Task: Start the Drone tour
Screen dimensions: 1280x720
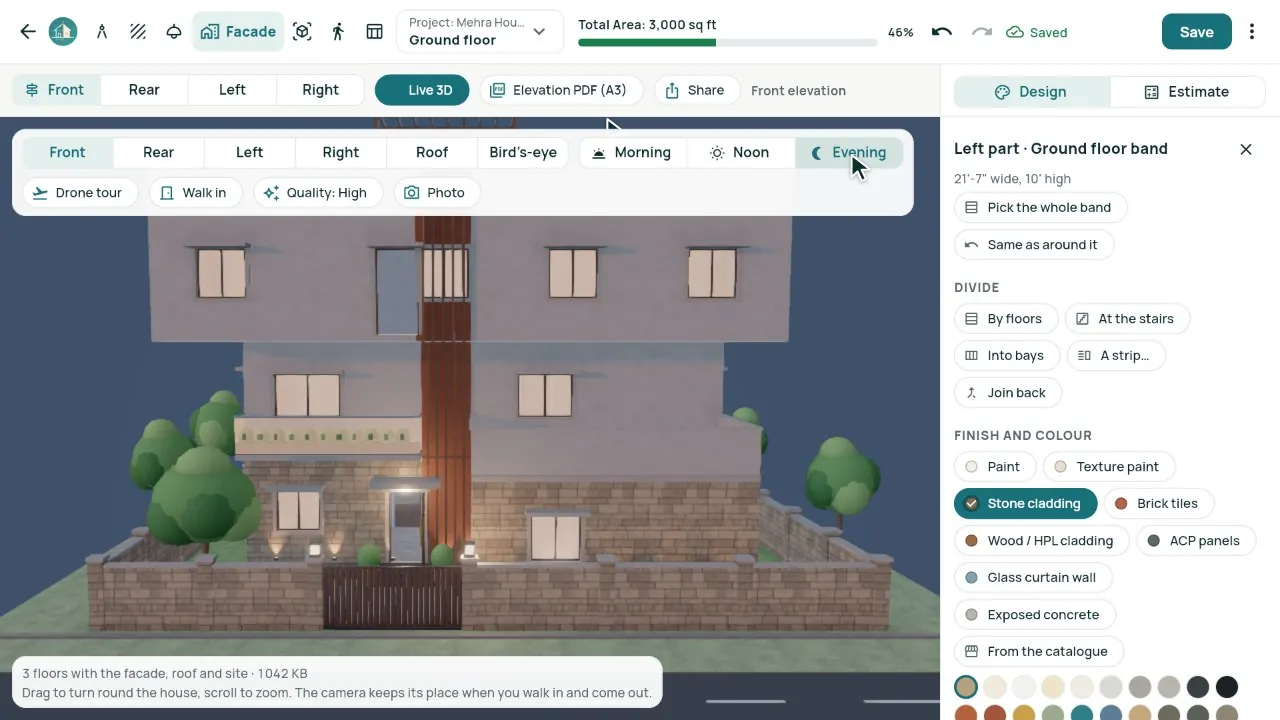Action: coord(77,193)
